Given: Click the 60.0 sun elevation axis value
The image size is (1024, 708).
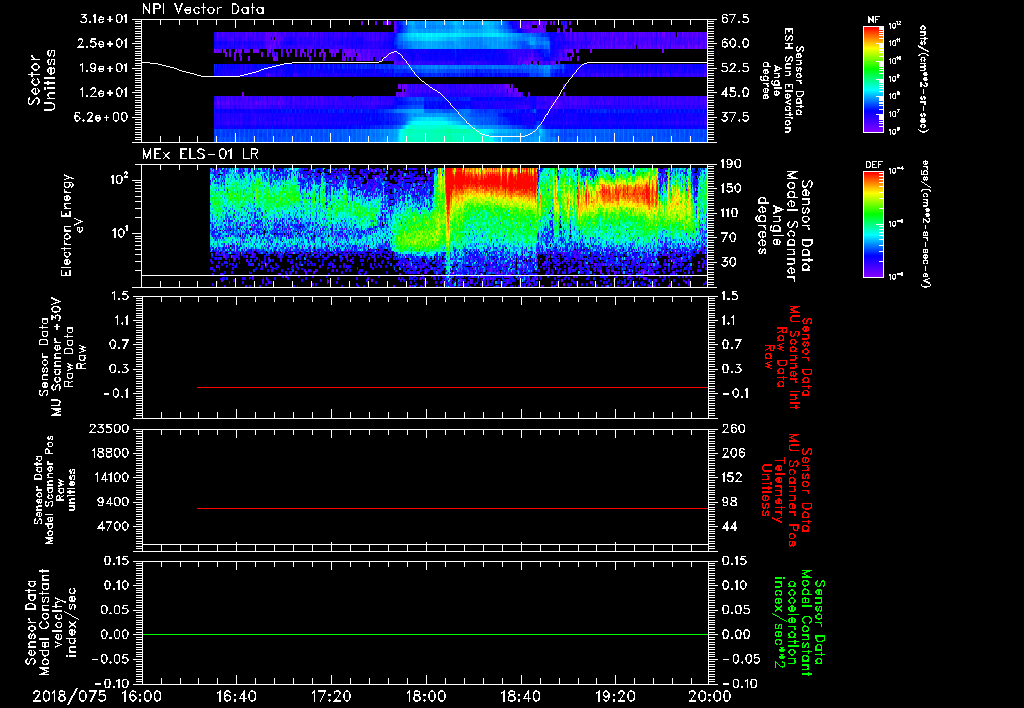Looking at the screenshot, I should pos(735,43).
